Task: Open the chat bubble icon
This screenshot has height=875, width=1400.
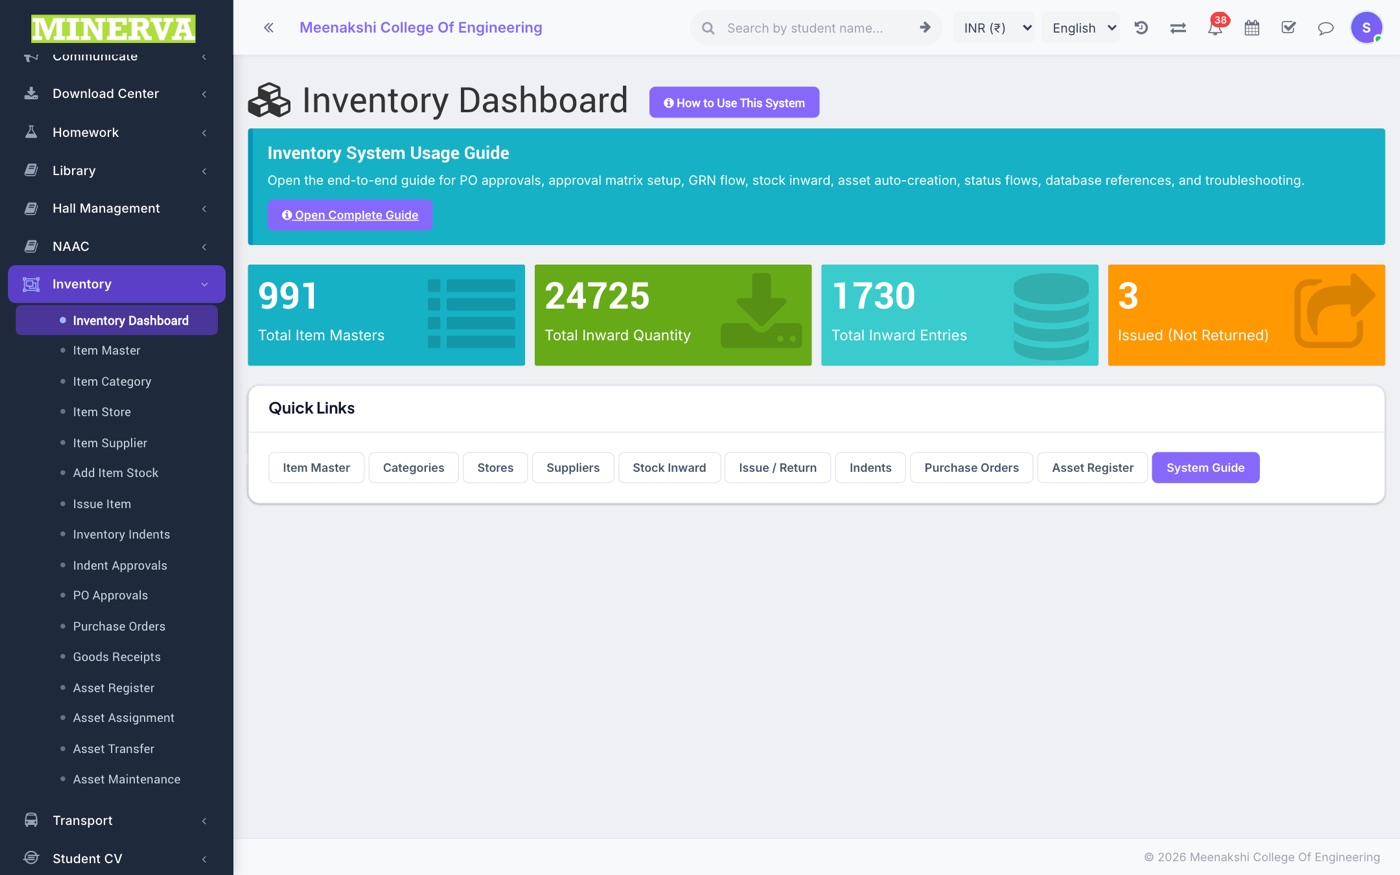Action: coord(1326,28)
